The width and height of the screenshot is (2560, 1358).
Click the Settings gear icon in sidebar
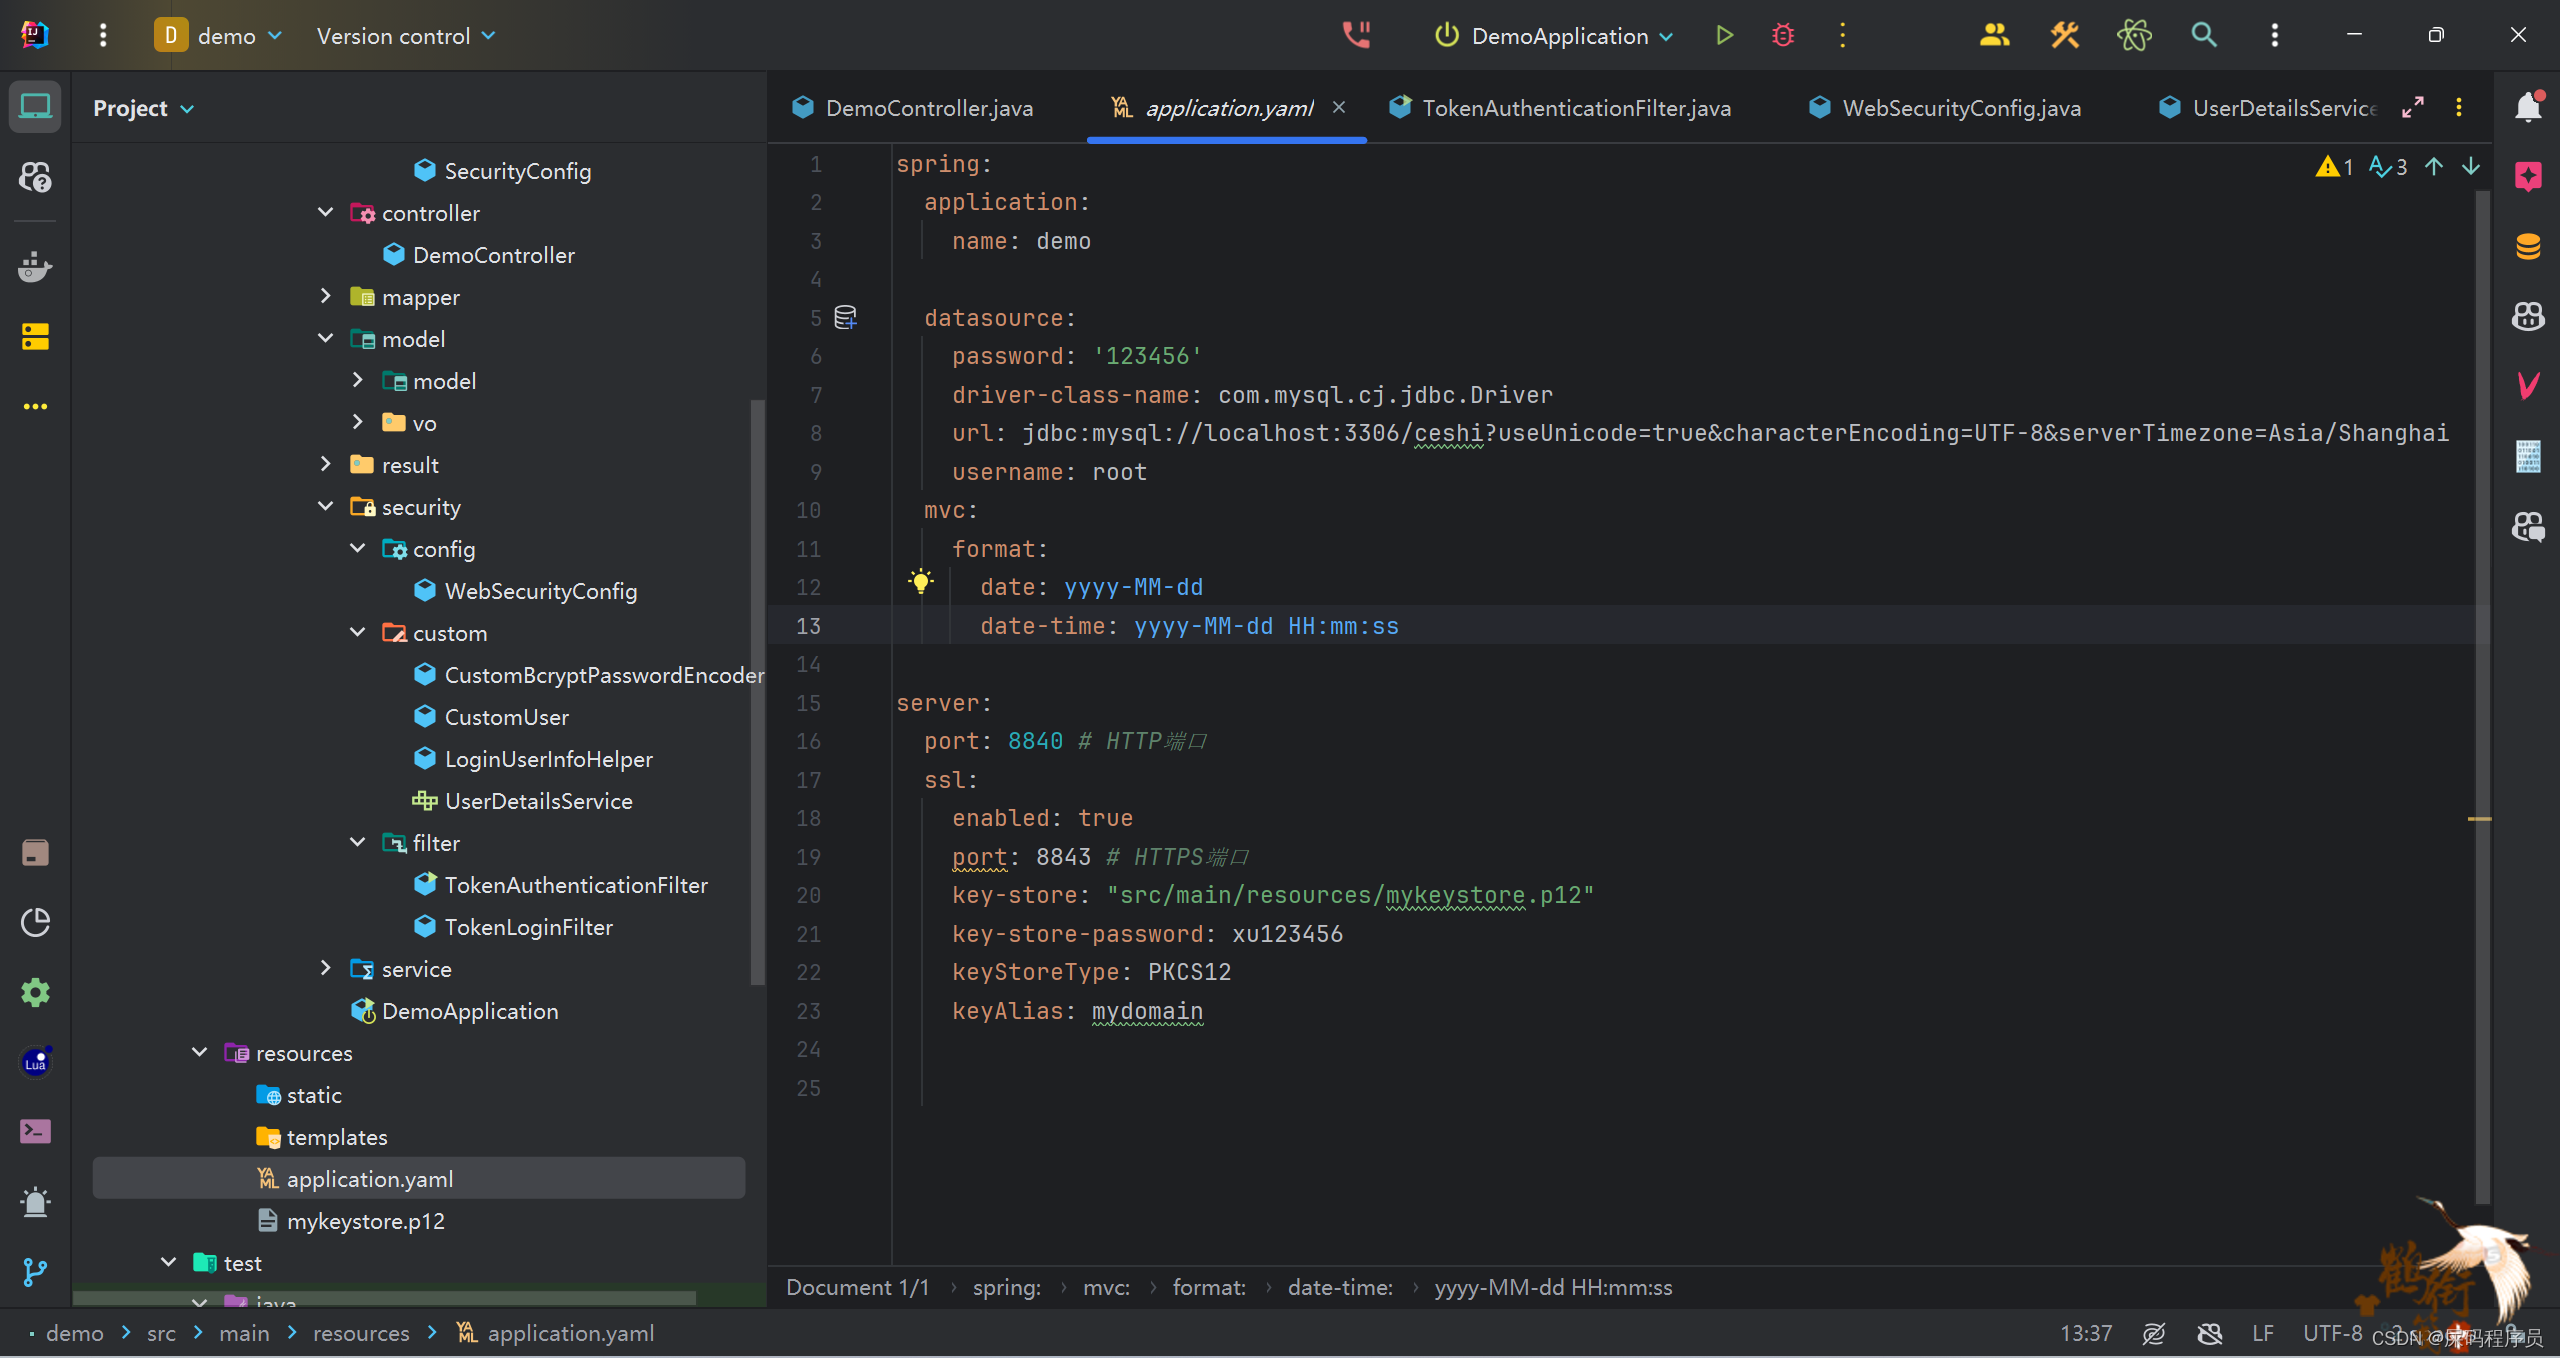coord(37,992)
